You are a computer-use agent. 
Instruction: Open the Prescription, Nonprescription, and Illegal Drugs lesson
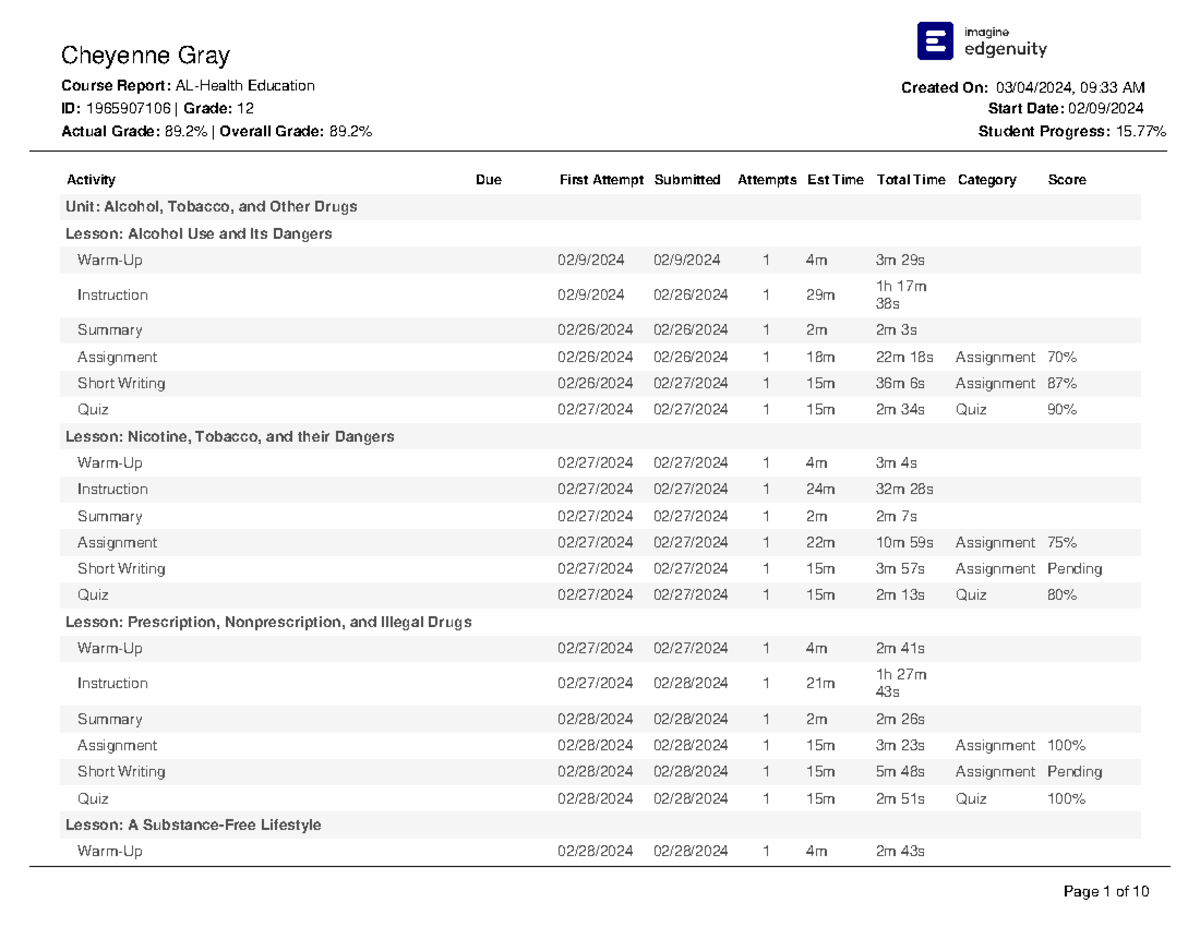tap(268, 622)
